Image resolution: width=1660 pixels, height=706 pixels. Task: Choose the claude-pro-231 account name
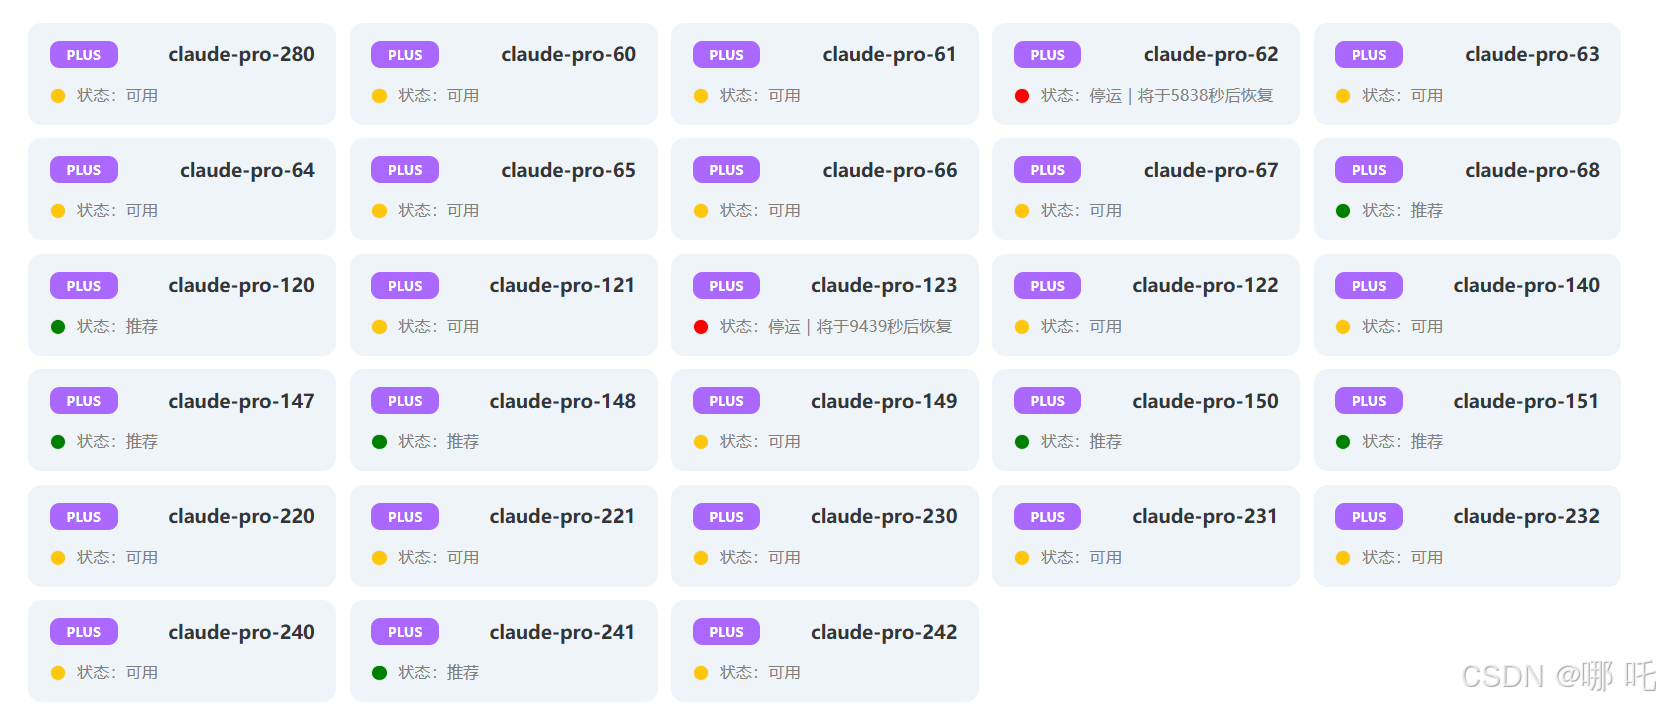tap(1205, 517)
